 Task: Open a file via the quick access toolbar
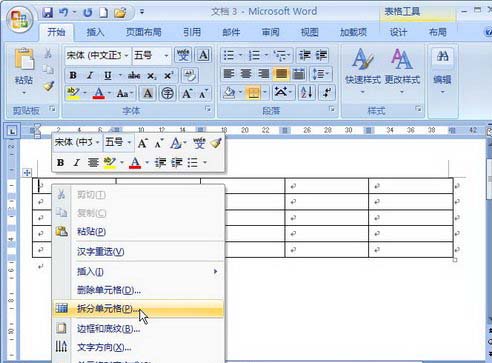point(120,13)
